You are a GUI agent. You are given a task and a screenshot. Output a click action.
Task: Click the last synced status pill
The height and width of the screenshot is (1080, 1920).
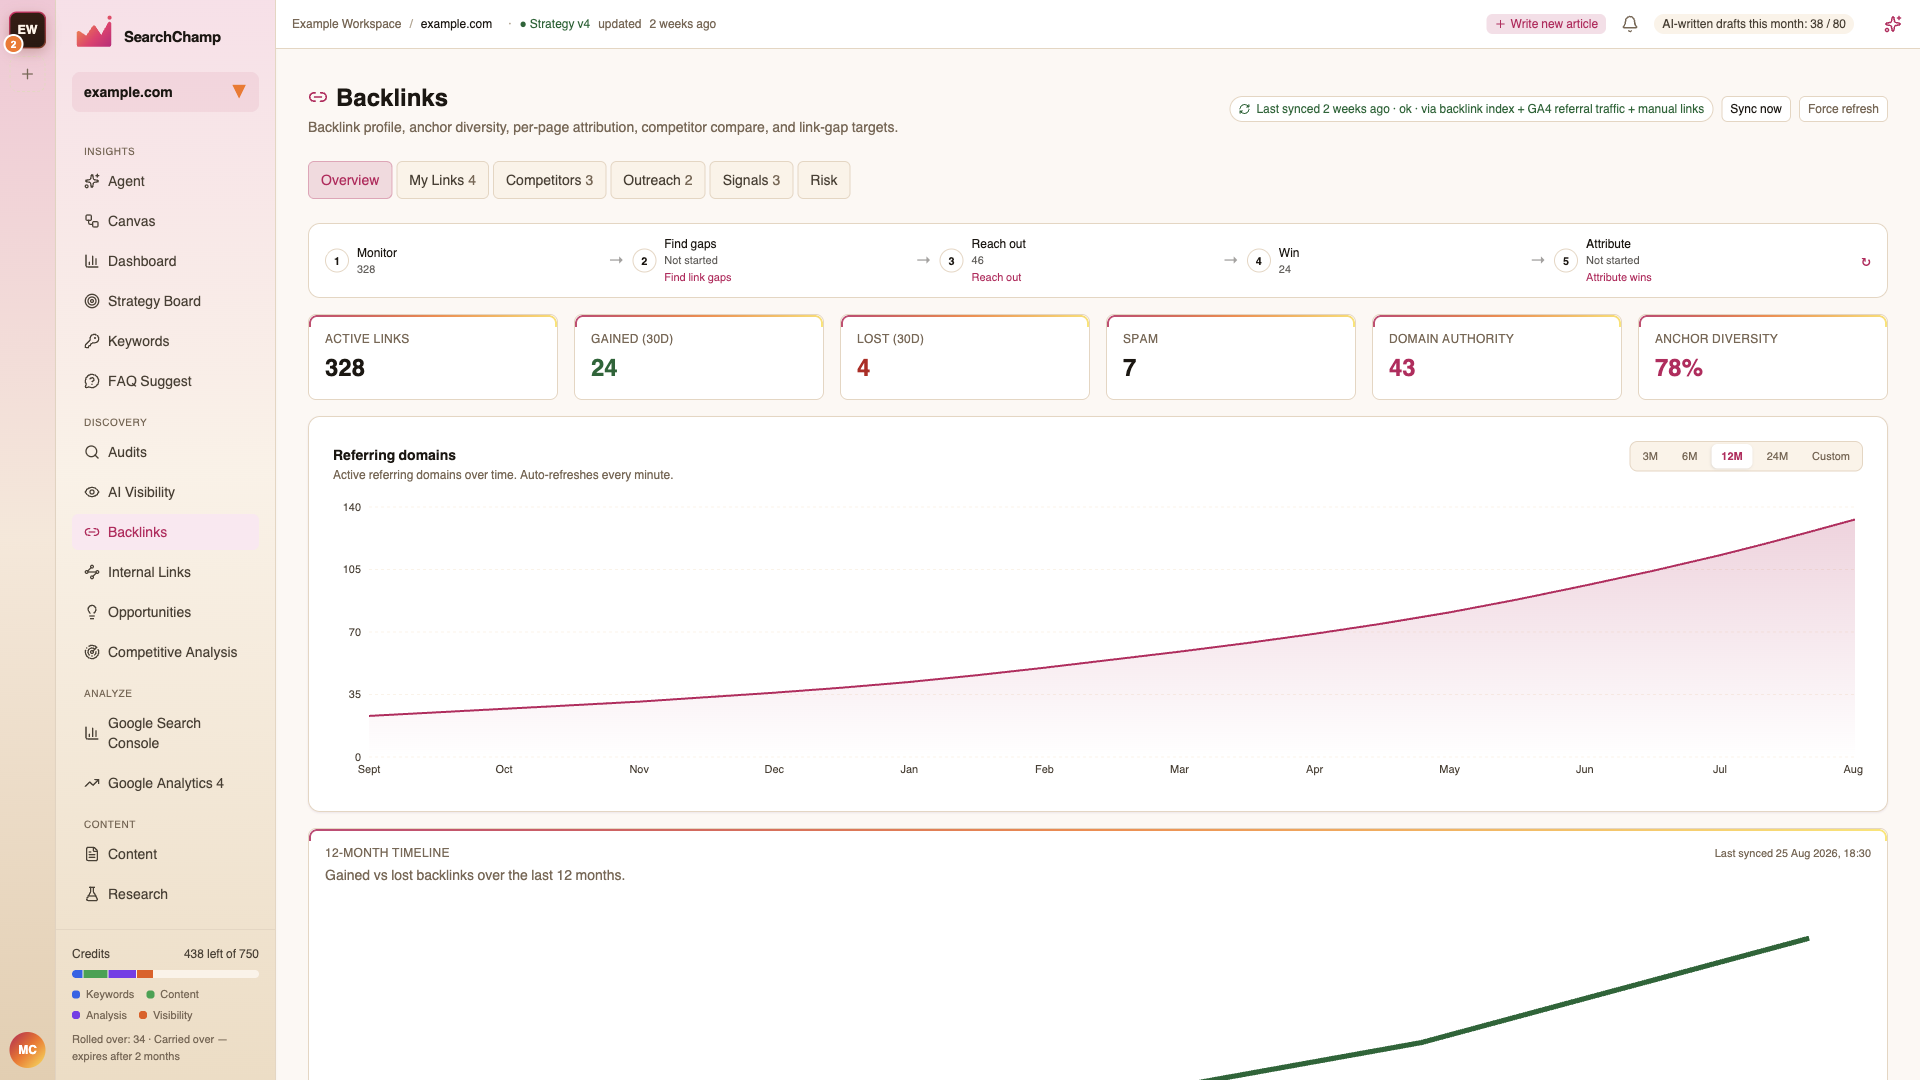(1471, 109)
